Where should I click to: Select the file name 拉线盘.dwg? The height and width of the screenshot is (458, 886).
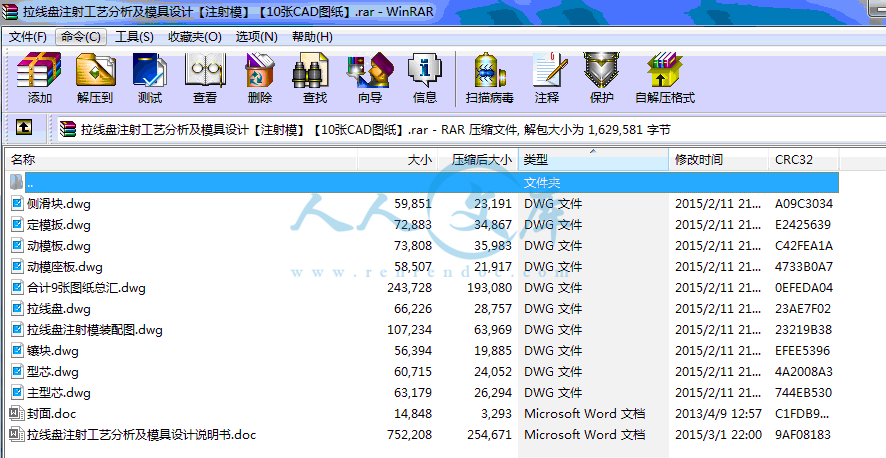[59, 309]
